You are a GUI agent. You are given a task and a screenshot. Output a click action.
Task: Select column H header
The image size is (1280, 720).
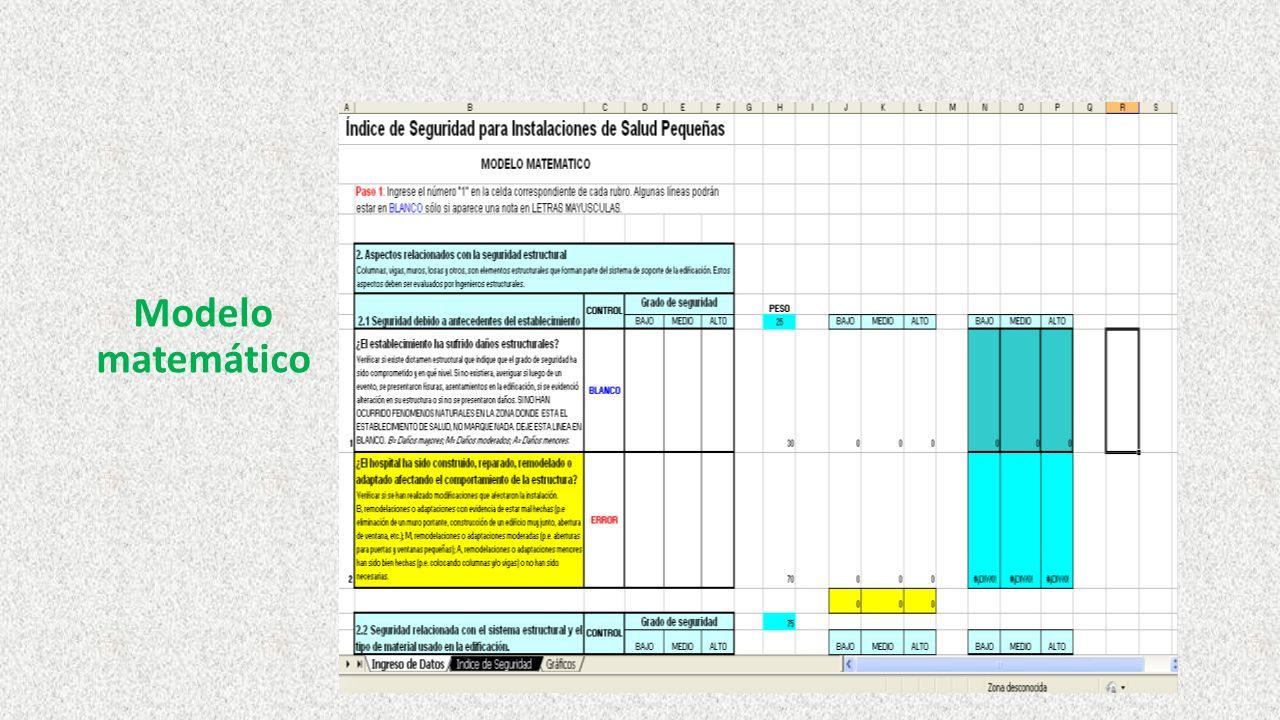click(779, 107)
